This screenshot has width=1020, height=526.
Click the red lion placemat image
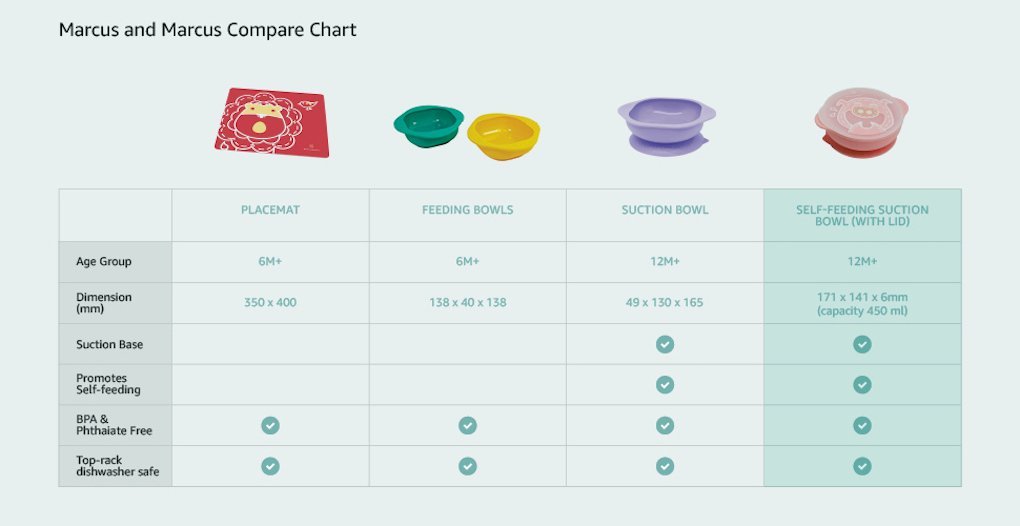tap(271, 122)
